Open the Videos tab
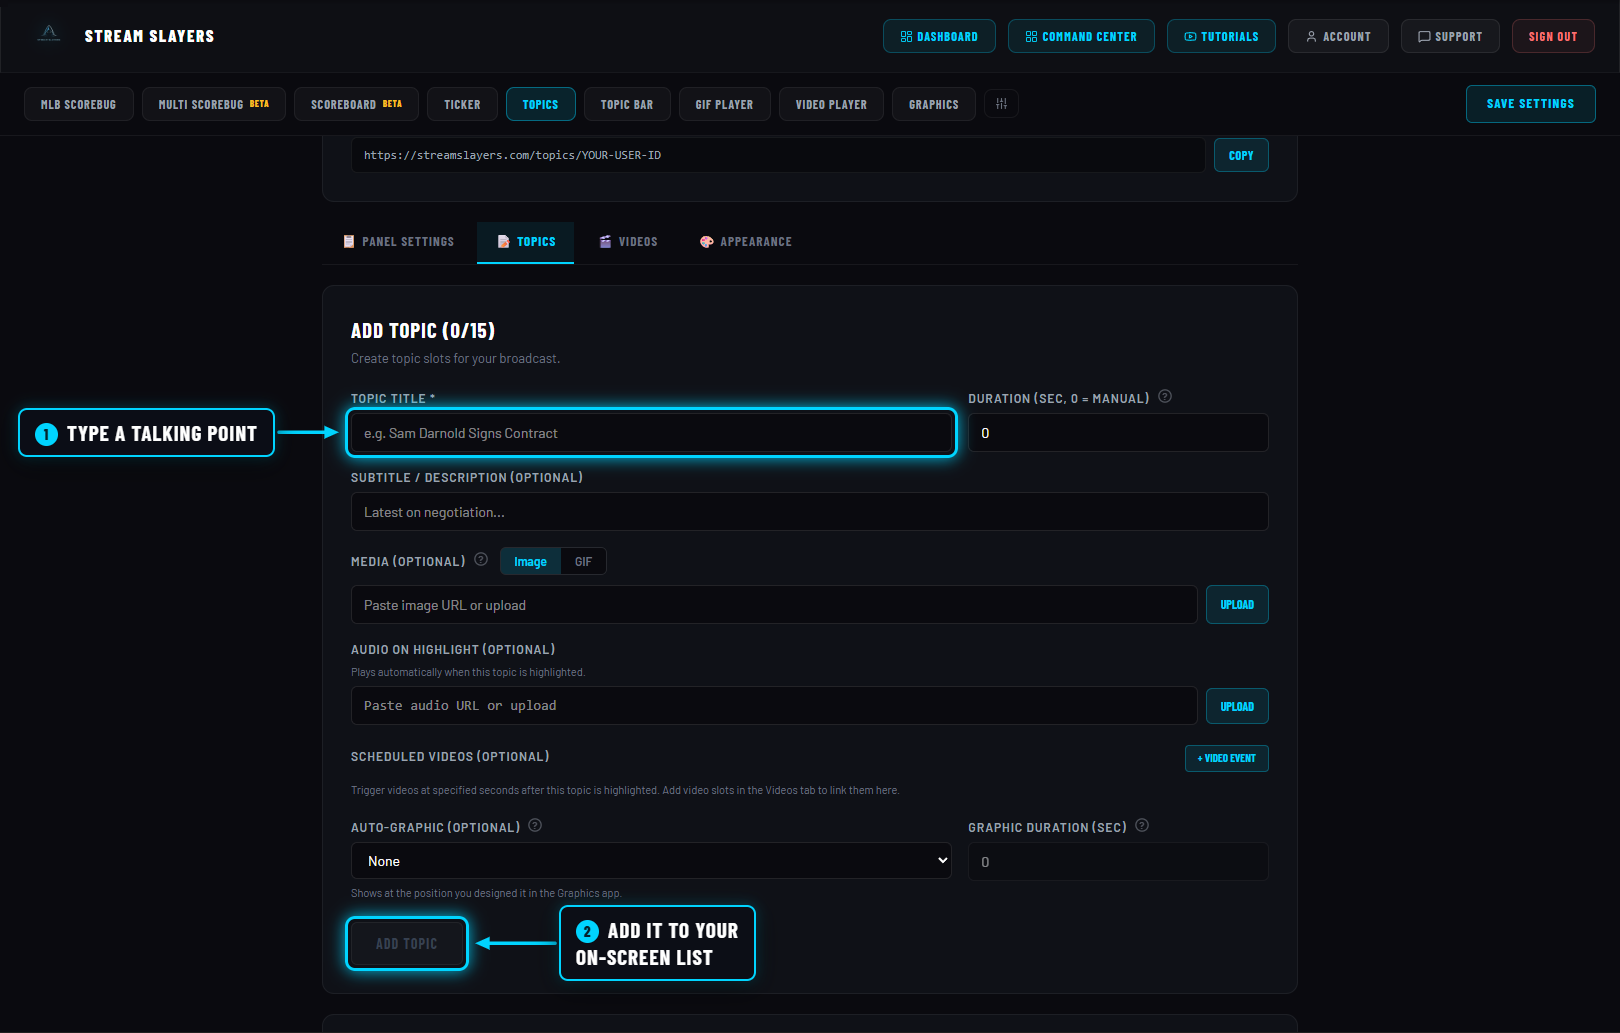This screenshot has width=1620, height=1033. point(628,242)
